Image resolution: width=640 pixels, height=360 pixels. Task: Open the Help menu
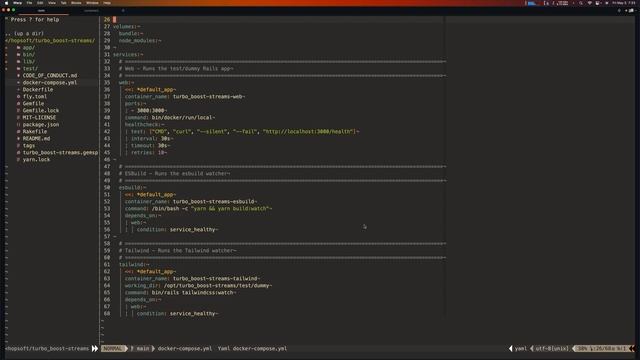point(107,2)
